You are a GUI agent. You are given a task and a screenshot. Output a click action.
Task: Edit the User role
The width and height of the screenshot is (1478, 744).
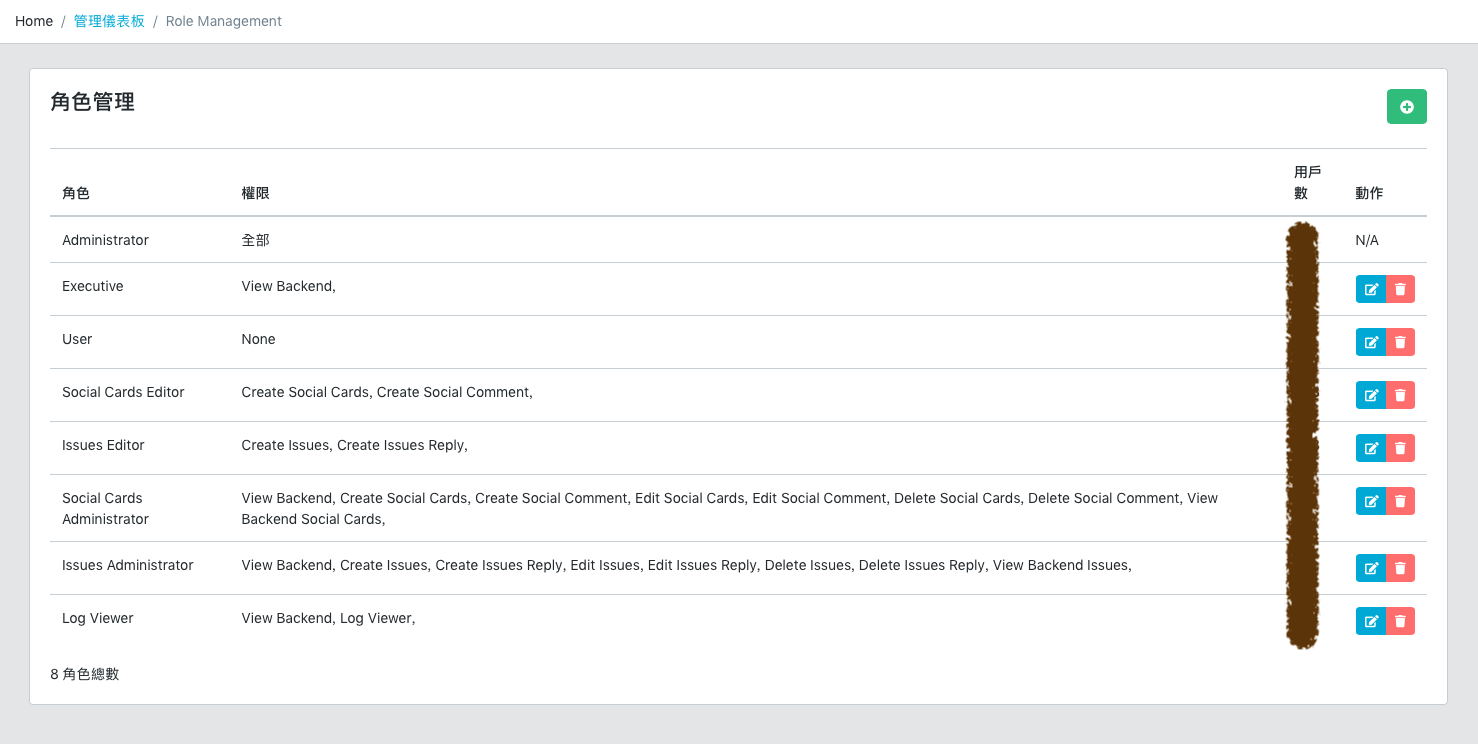(x=1371, y=342)
